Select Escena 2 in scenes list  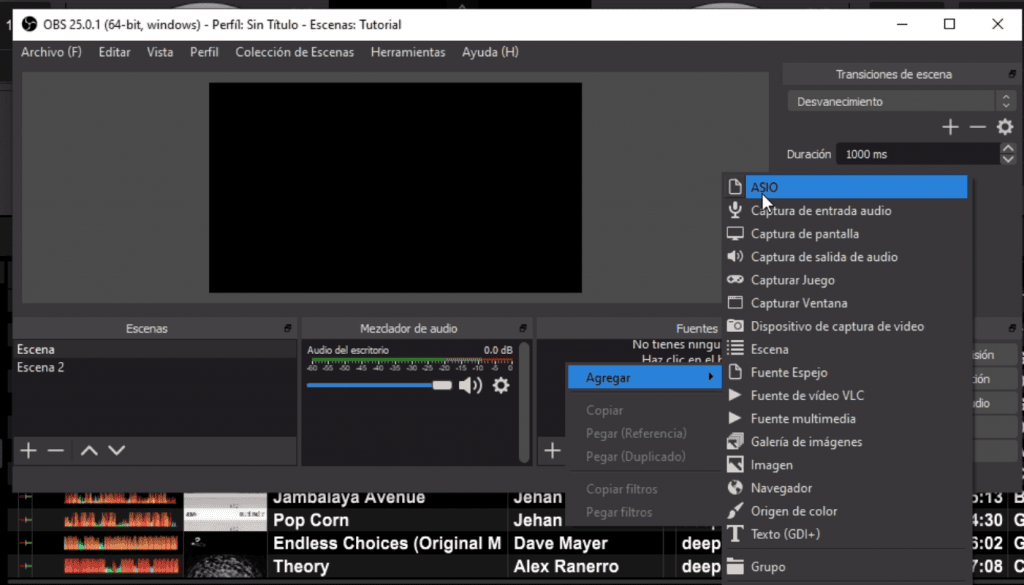(x=155, y=368)
